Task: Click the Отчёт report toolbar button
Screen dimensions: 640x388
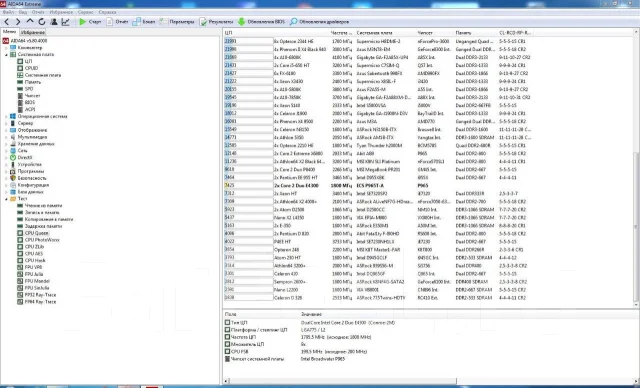Action: (x=117, y=22)
